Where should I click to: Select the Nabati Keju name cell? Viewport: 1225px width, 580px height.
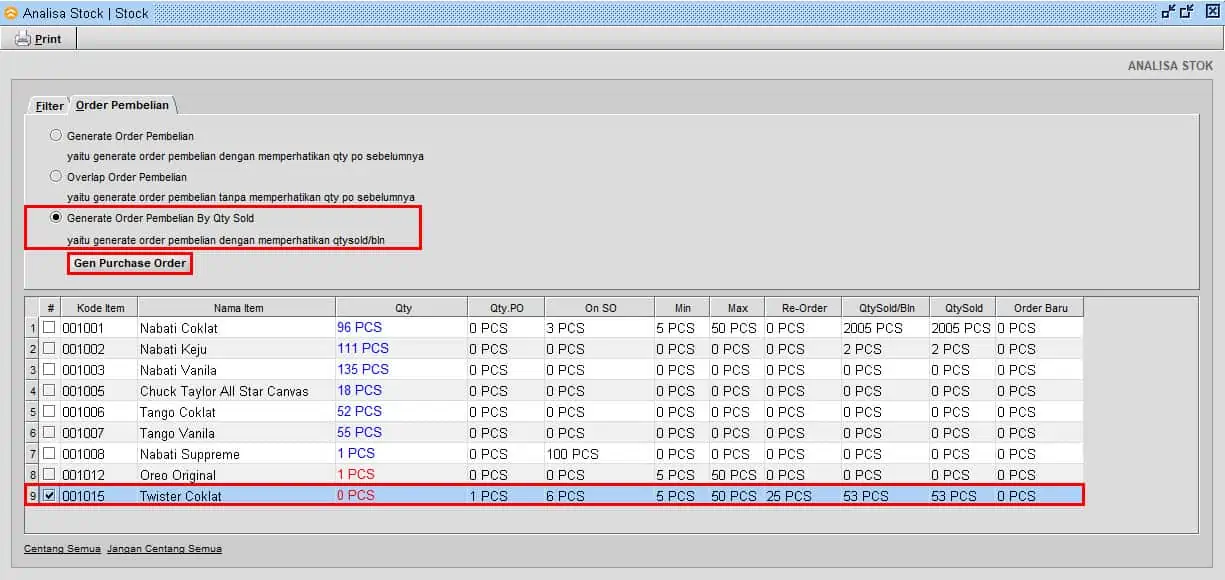click(237, 349)
